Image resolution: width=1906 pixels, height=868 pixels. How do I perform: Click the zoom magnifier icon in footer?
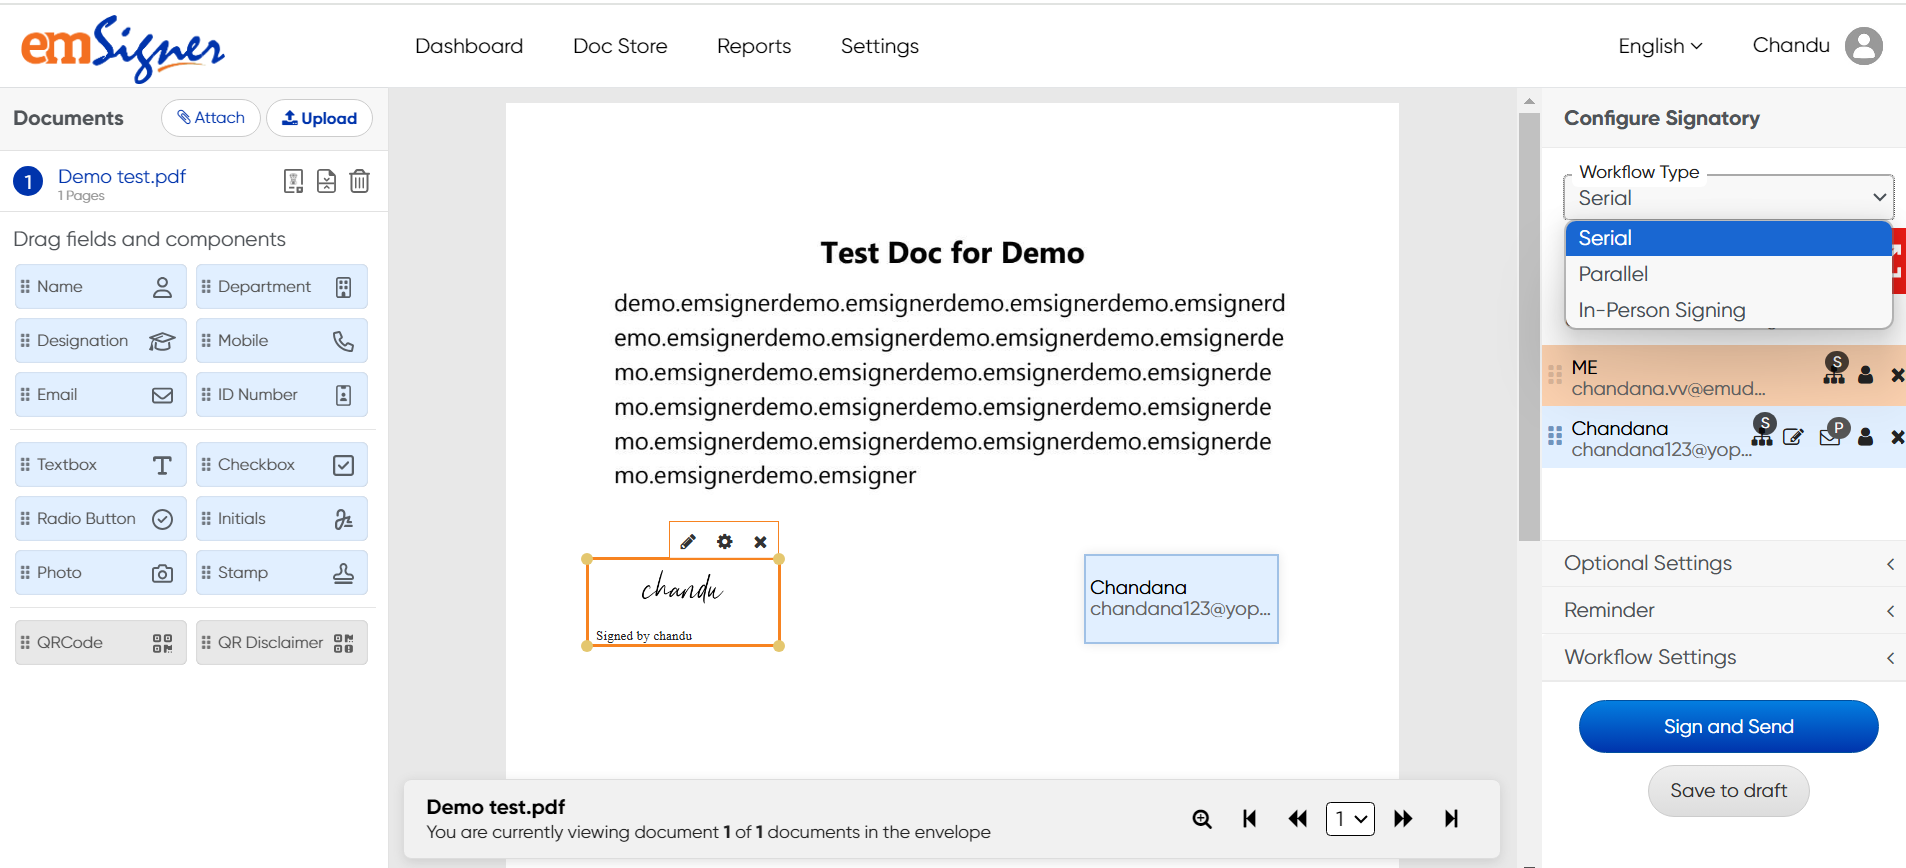click(x=1202, y=819)
